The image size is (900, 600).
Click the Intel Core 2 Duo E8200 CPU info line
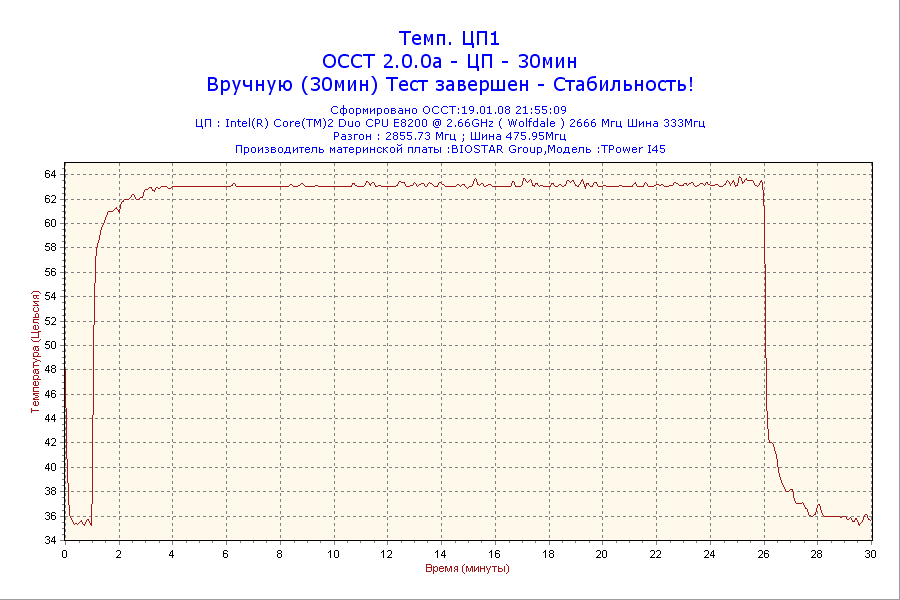click(x=449, y=123)
